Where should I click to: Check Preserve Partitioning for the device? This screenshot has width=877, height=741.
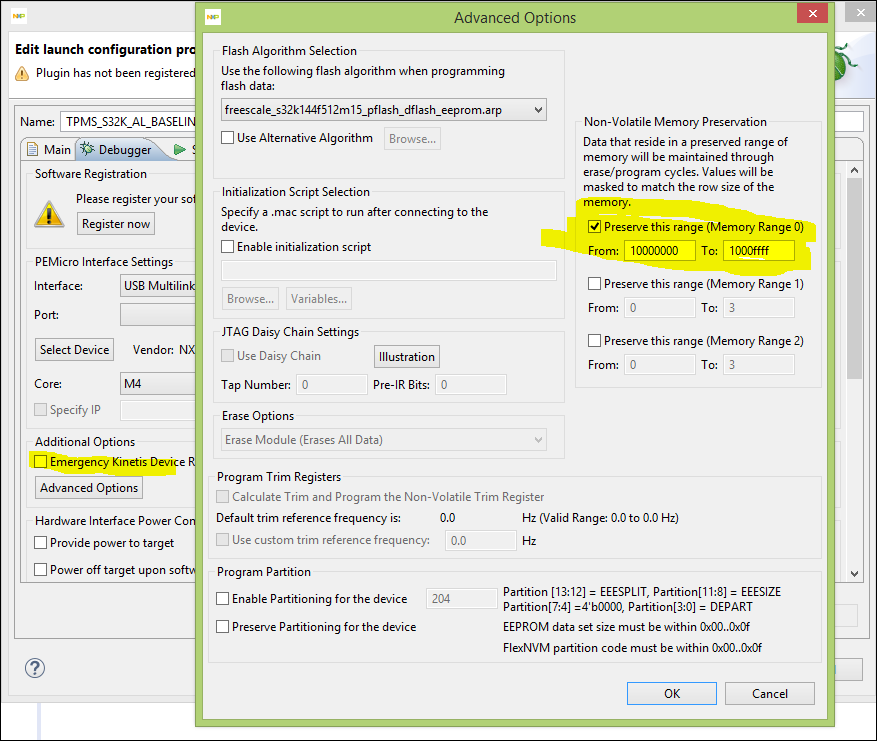click(223, 626)
